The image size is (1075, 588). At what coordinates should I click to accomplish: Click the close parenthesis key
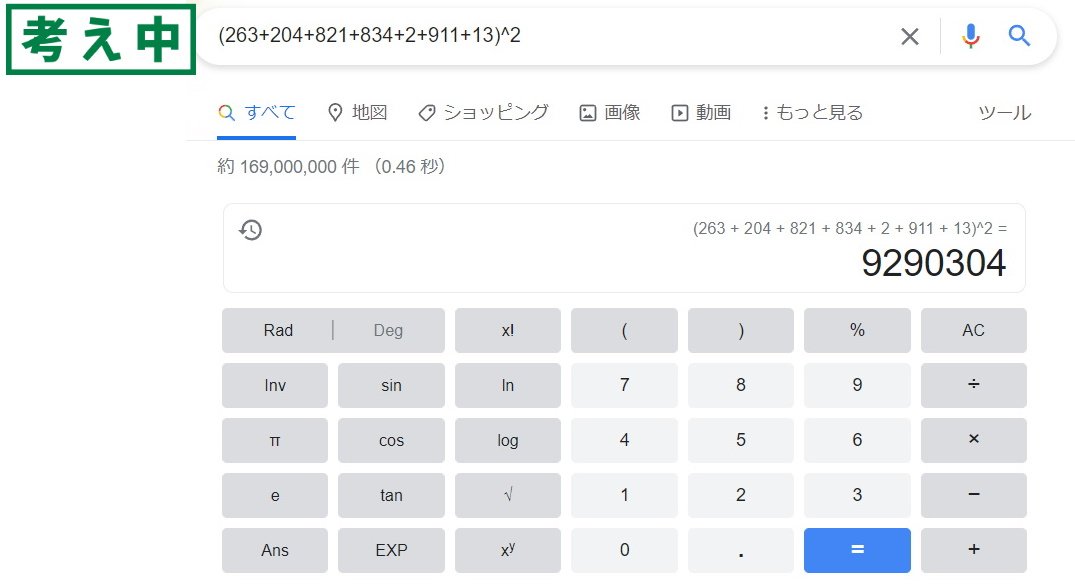(740, 330)
